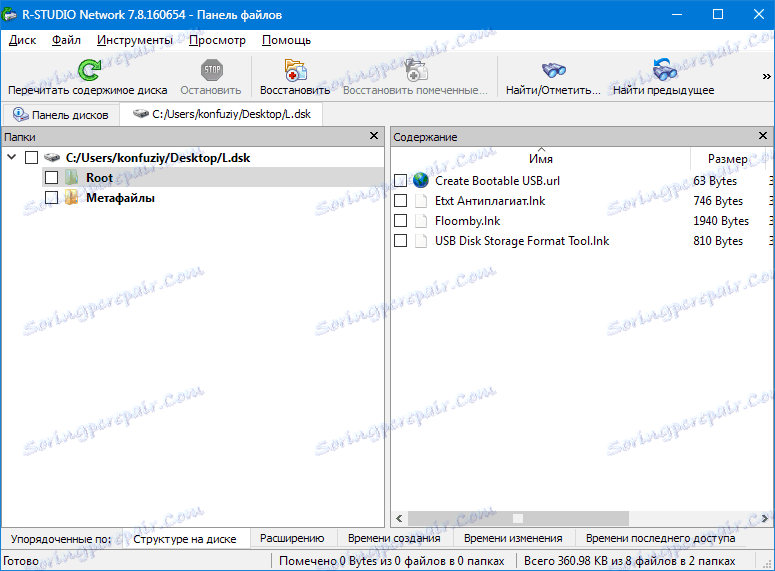Open the Помощь menu
775x571 pixels.
point(286,40)
